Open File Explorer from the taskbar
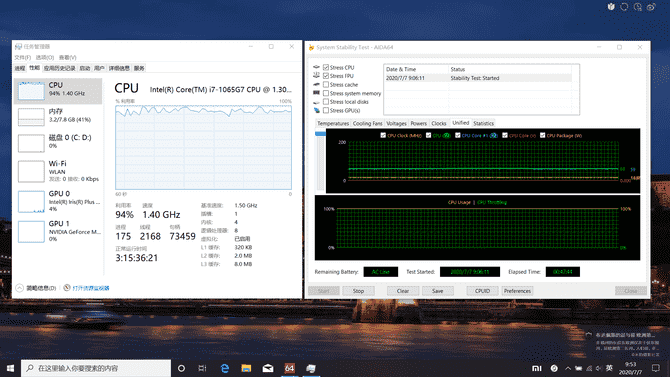Screen dimensions: 670x377 (x=246, y=368)
